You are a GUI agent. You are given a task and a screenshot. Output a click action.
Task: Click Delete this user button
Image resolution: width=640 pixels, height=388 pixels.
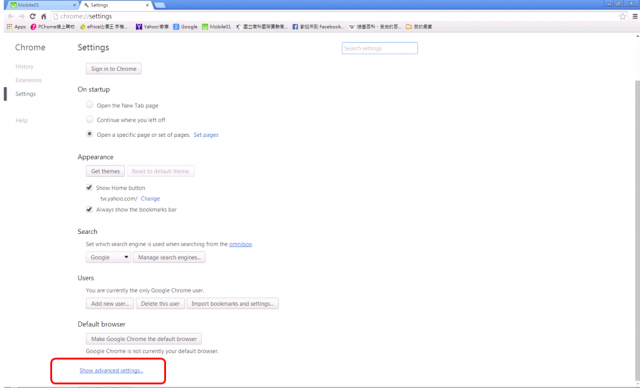coord(160,304)
